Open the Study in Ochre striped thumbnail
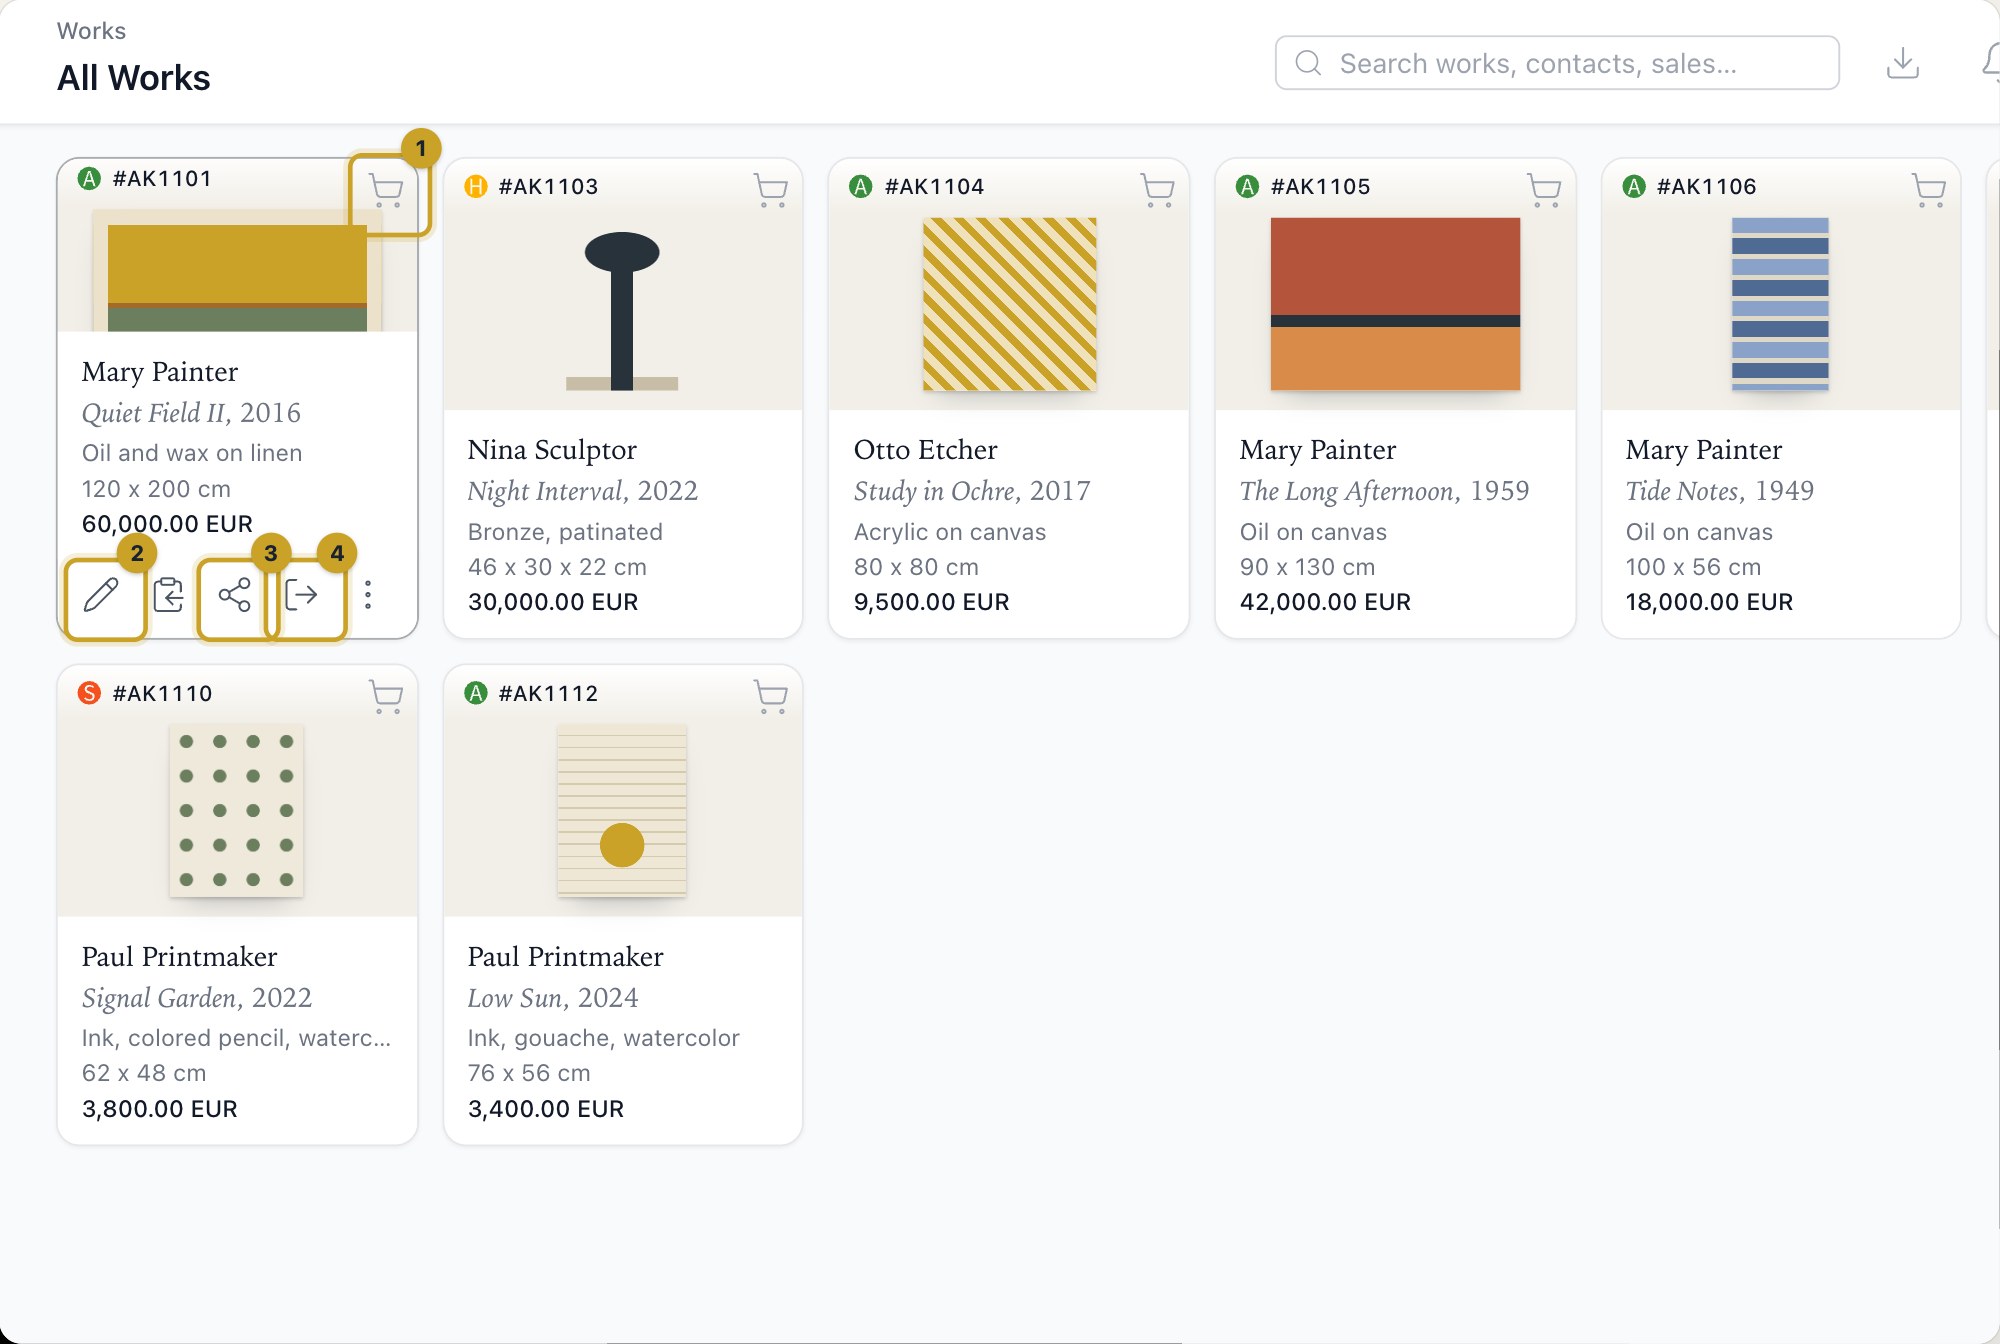Viewport: 2000px width, 1344px height. pos(1009,304)
